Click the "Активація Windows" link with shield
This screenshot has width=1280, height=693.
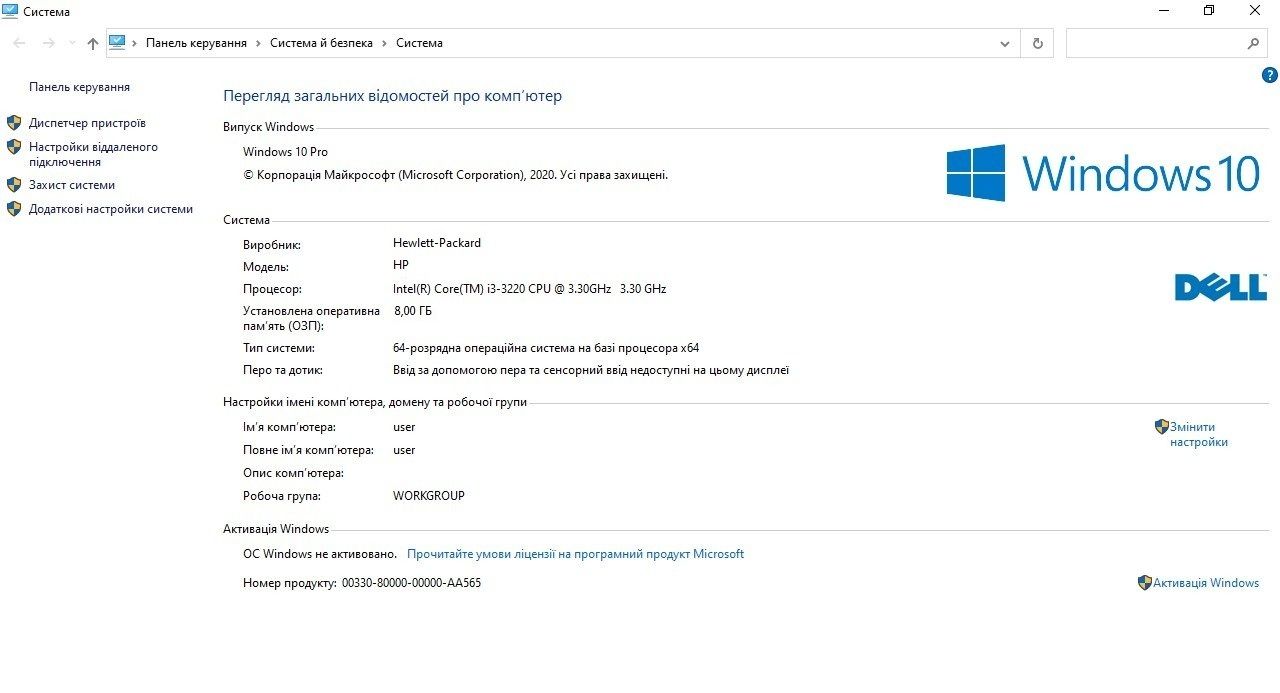(x=1206, y=583)
